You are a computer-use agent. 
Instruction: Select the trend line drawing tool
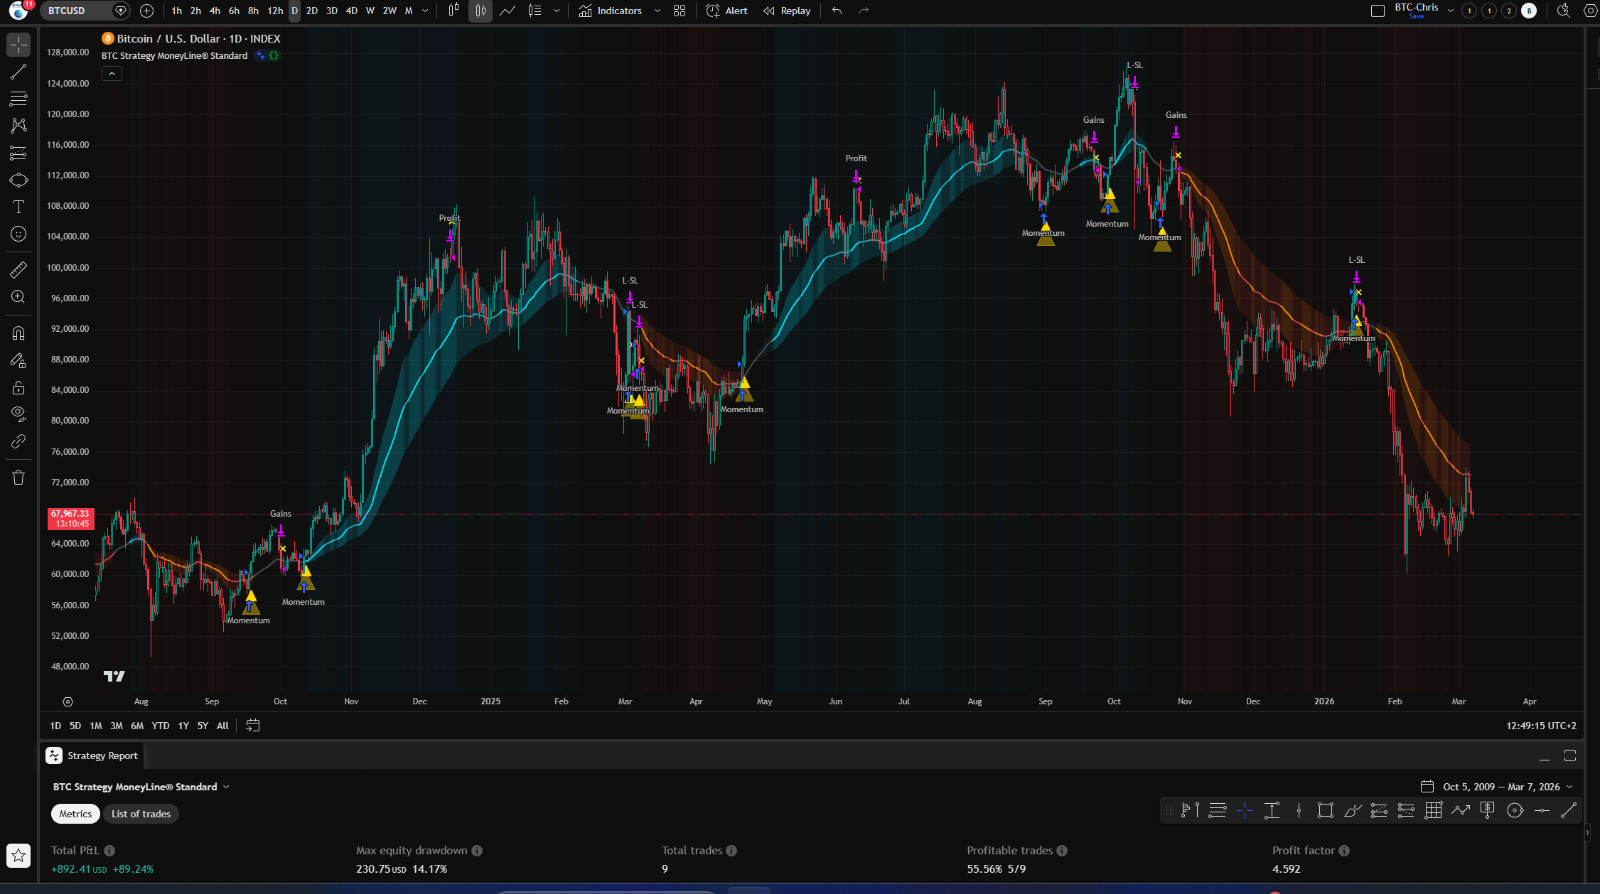pyautogui.click(x=18, y=72)
